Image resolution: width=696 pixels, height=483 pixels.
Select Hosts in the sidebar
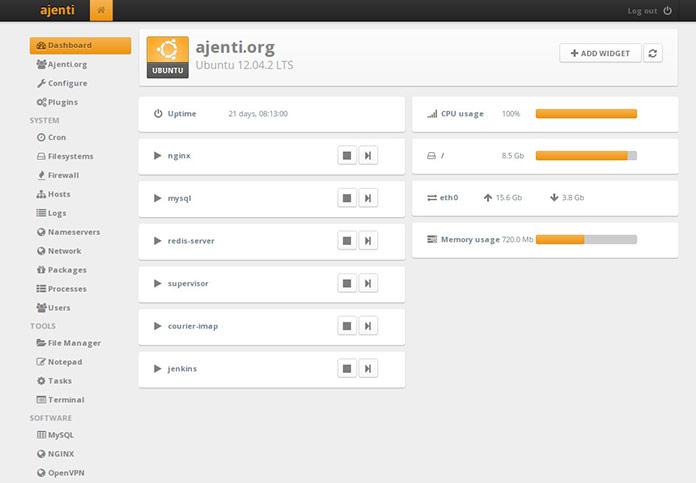[53, 194]
